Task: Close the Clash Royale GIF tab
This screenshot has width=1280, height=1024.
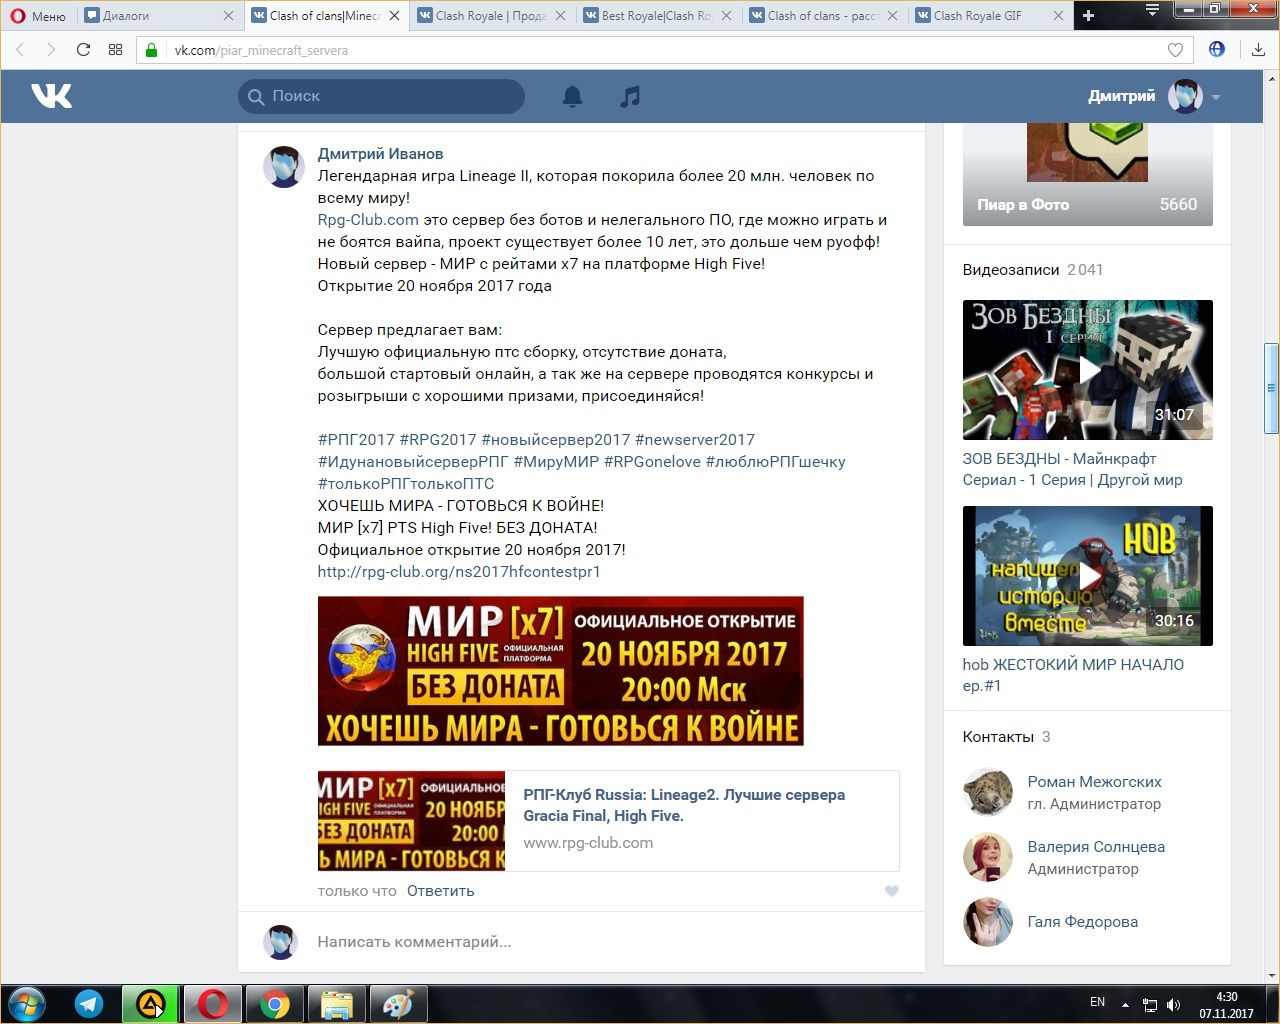Action: (1058, 16)
